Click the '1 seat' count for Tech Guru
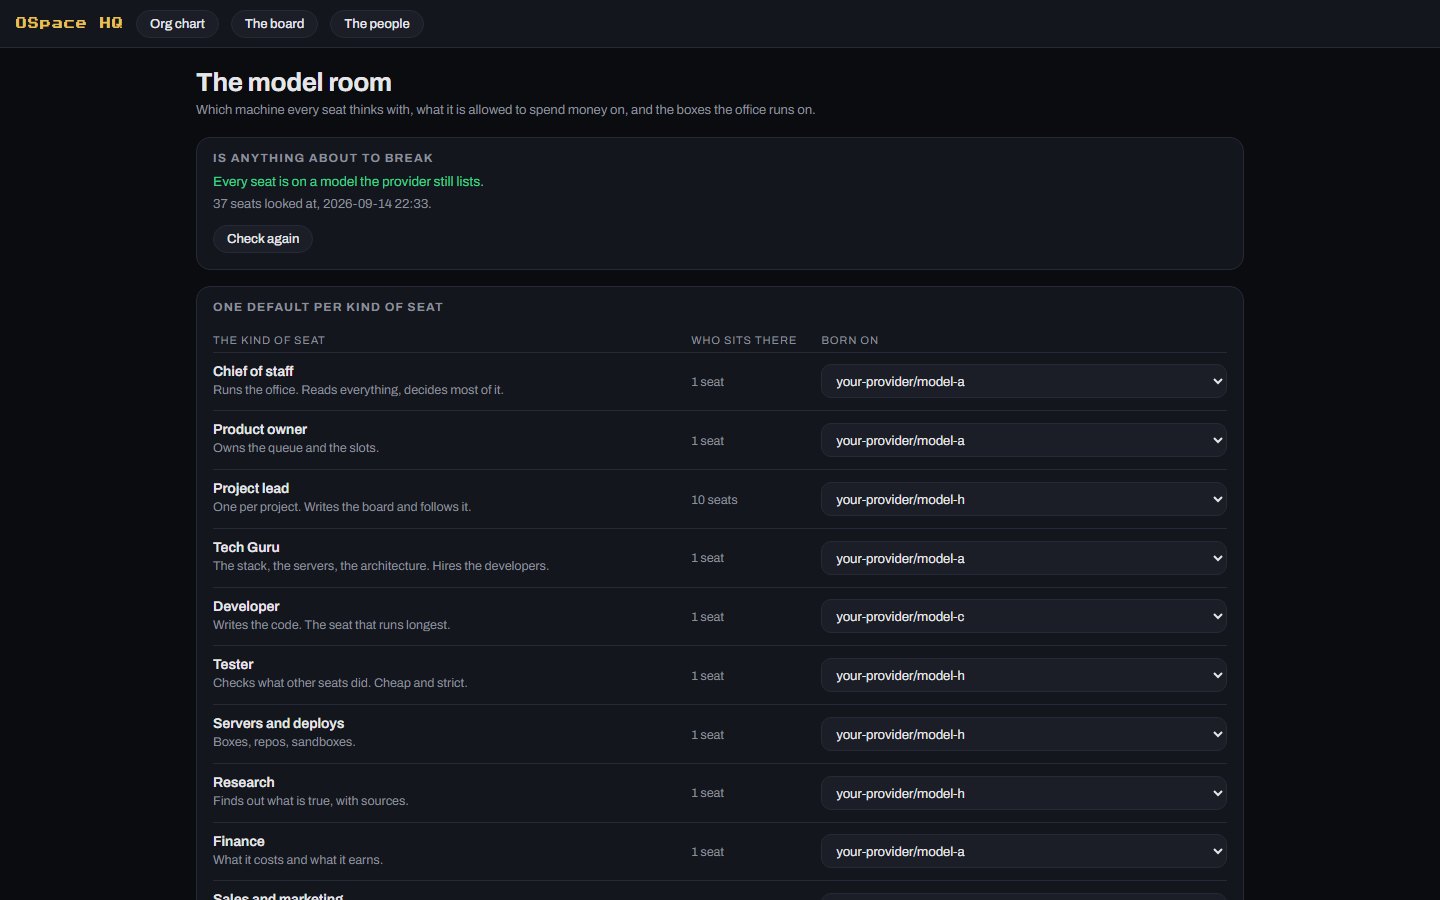The image size is (1440, 900). [x=707, y=559]
